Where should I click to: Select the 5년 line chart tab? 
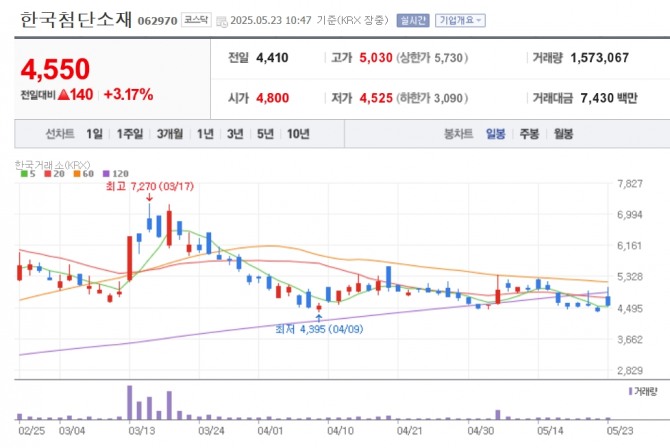coord(265,134)
